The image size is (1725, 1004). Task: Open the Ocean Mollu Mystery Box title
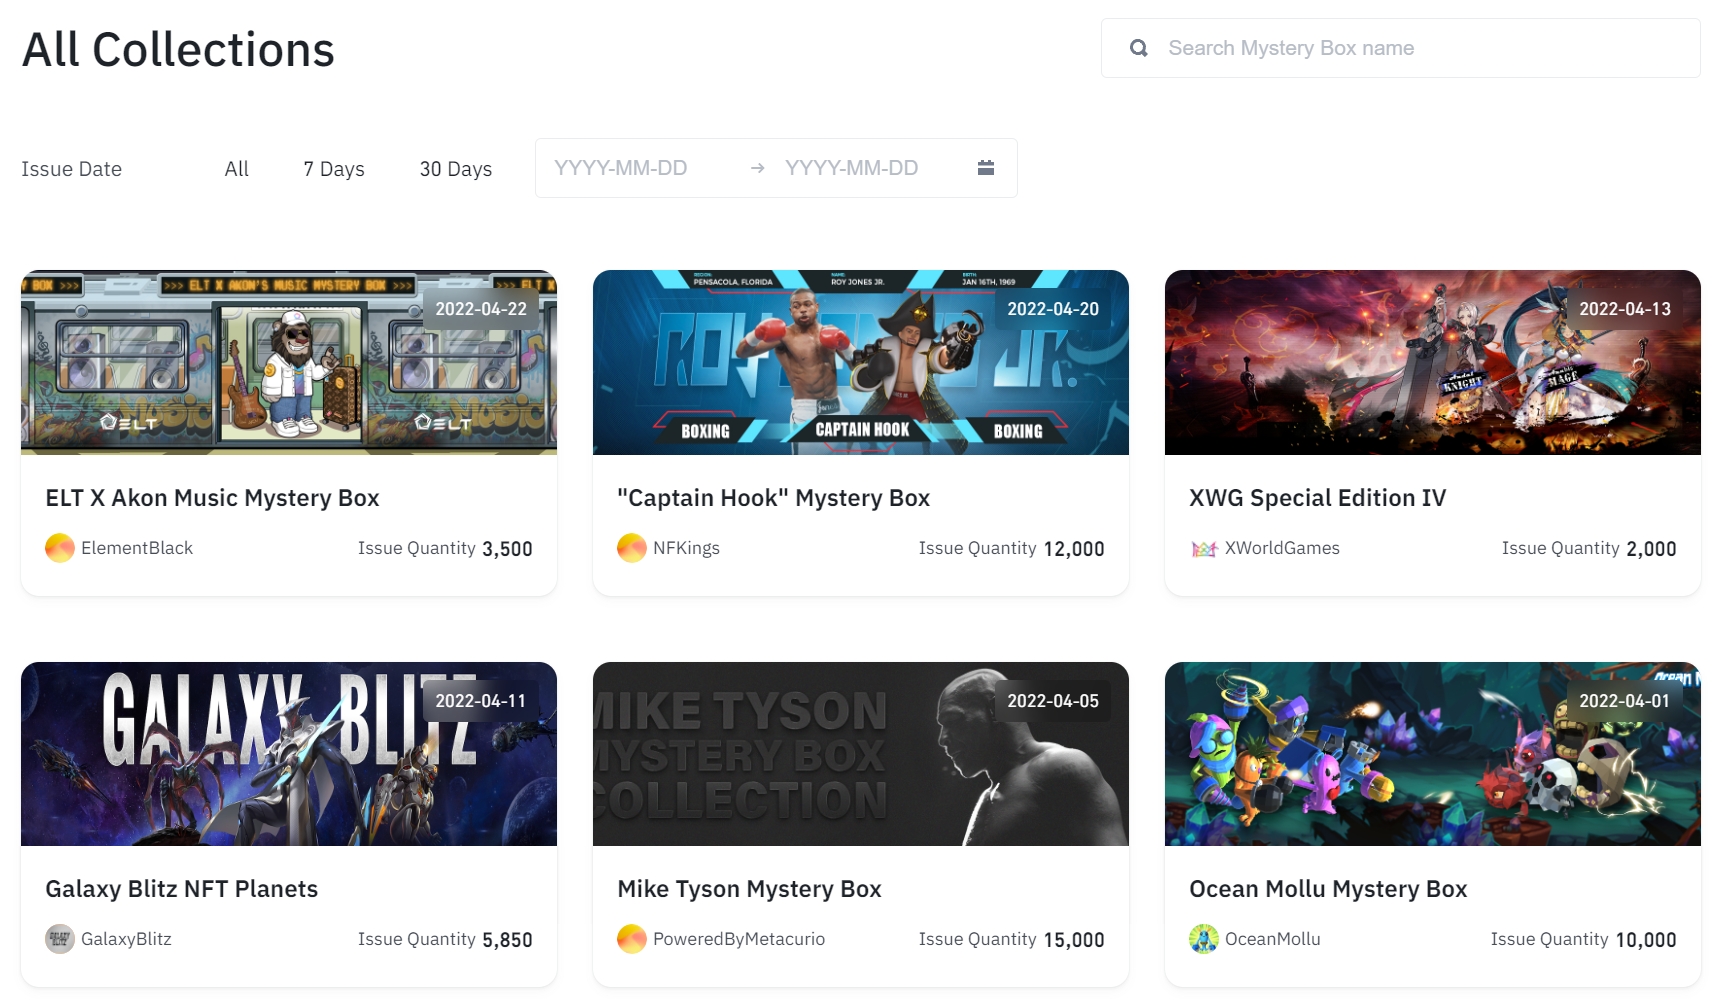click(1327, 889)
